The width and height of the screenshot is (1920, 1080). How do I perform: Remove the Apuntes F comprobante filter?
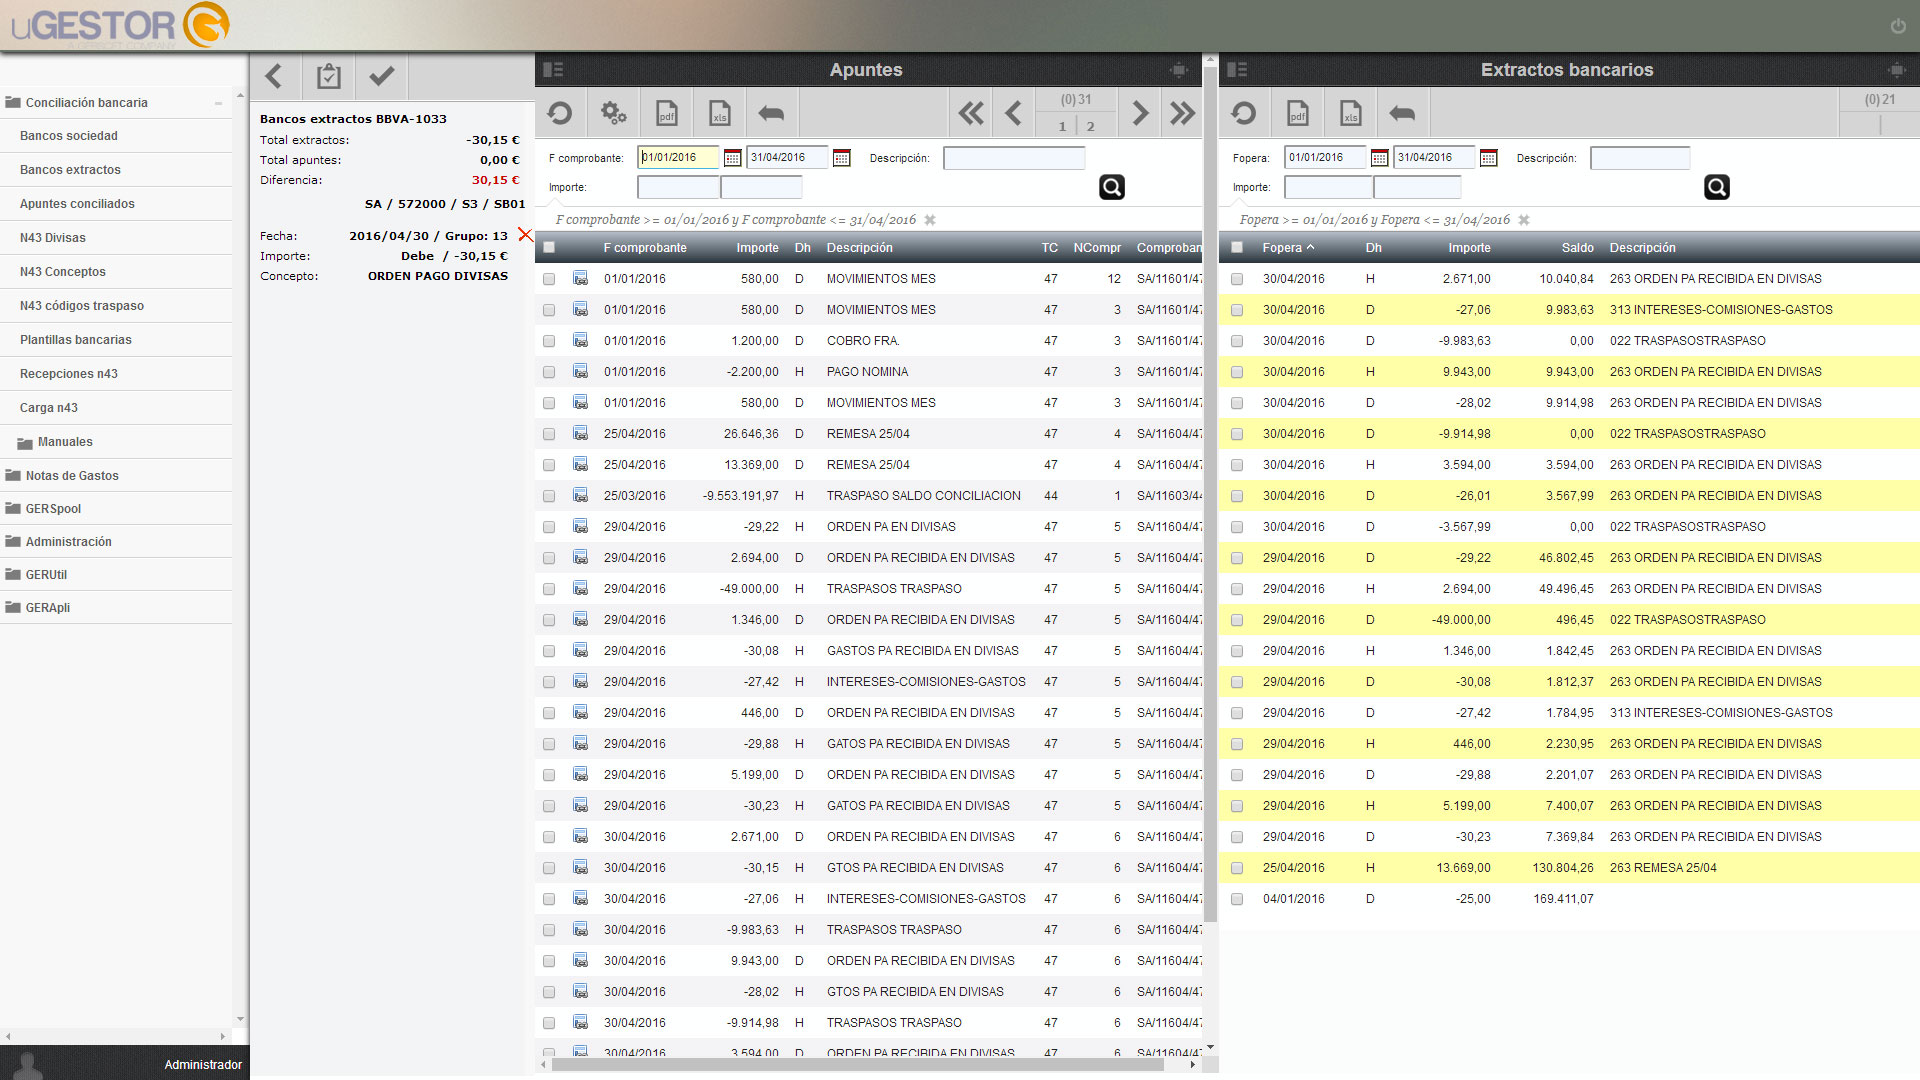click(x=930, y=220)
